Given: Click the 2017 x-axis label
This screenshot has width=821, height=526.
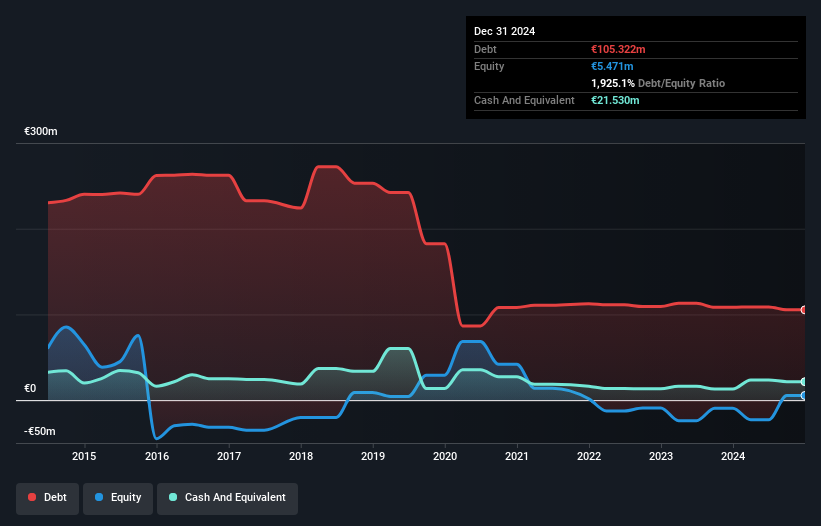Looking at the screenshot, I should click(229, 456).
